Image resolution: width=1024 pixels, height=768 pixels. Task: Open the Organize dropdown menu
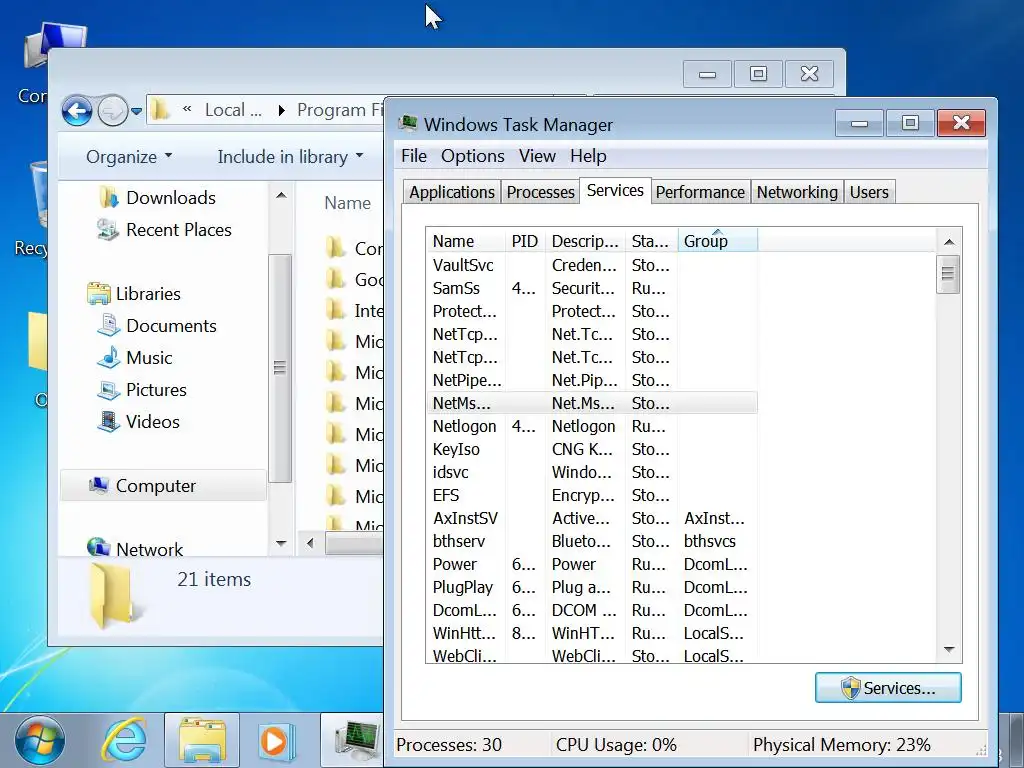tap(129, 157)
